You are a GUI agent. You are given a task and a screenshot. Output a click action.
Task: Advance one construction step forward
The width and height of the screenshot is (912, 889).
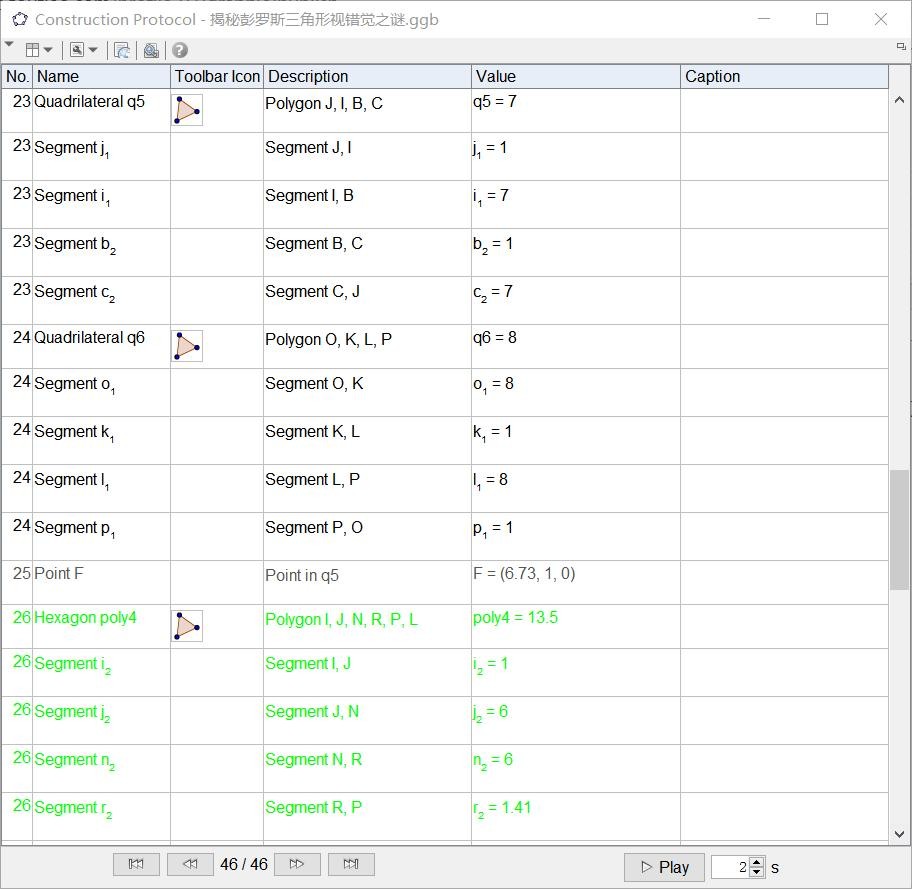click(x=297, y=865)
